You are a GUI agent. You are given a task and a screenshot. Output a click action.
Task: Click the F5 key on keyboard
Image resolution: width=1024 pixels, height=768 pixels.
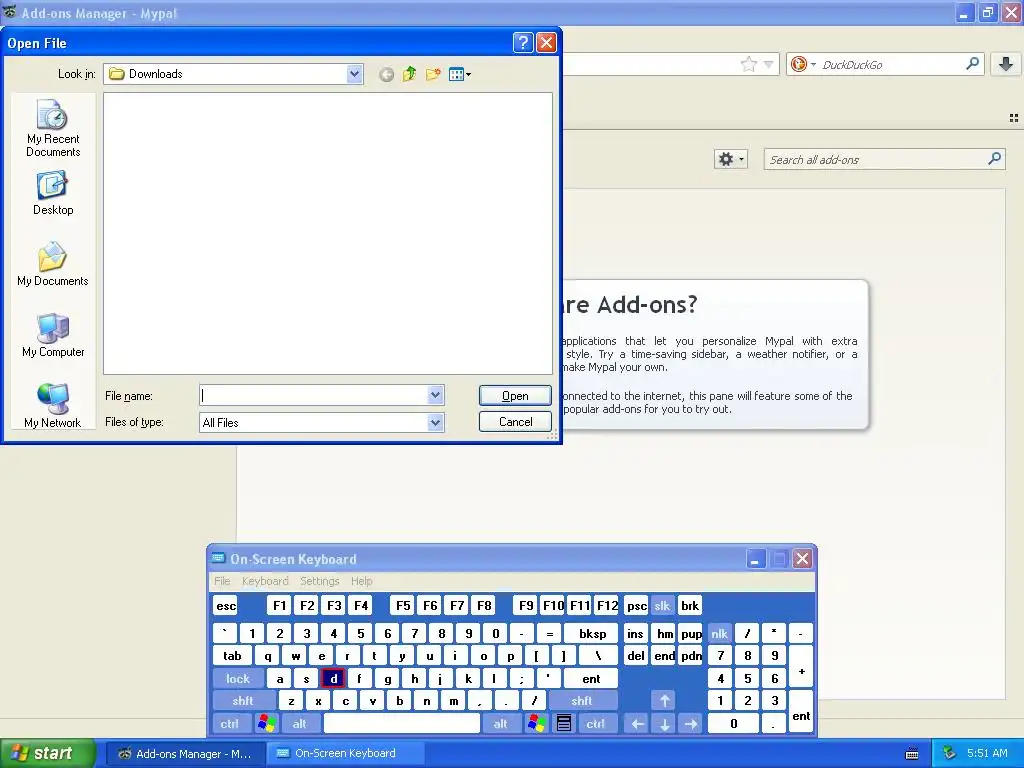403,605
